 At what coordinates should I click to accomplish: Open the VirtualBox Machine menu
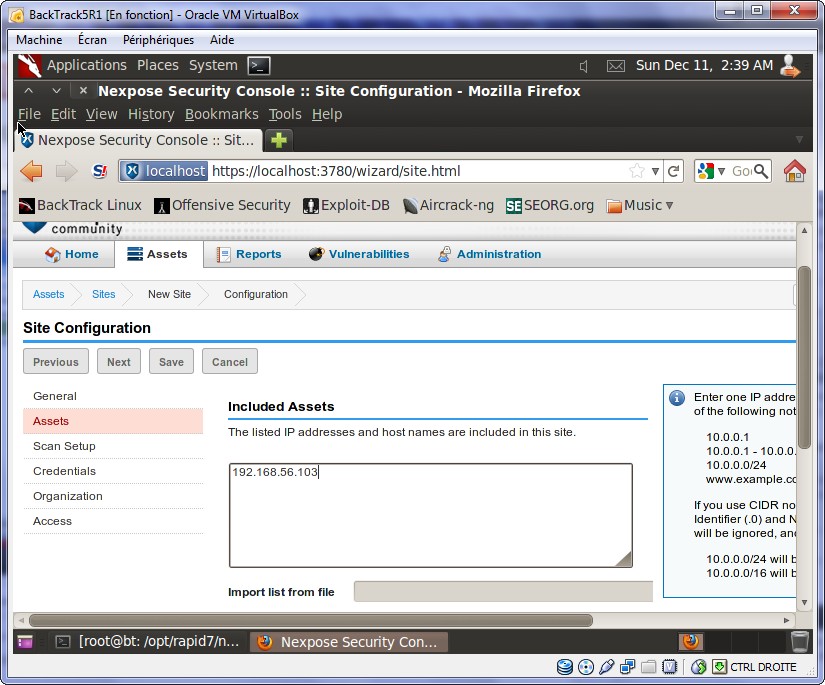click(39, 40)
